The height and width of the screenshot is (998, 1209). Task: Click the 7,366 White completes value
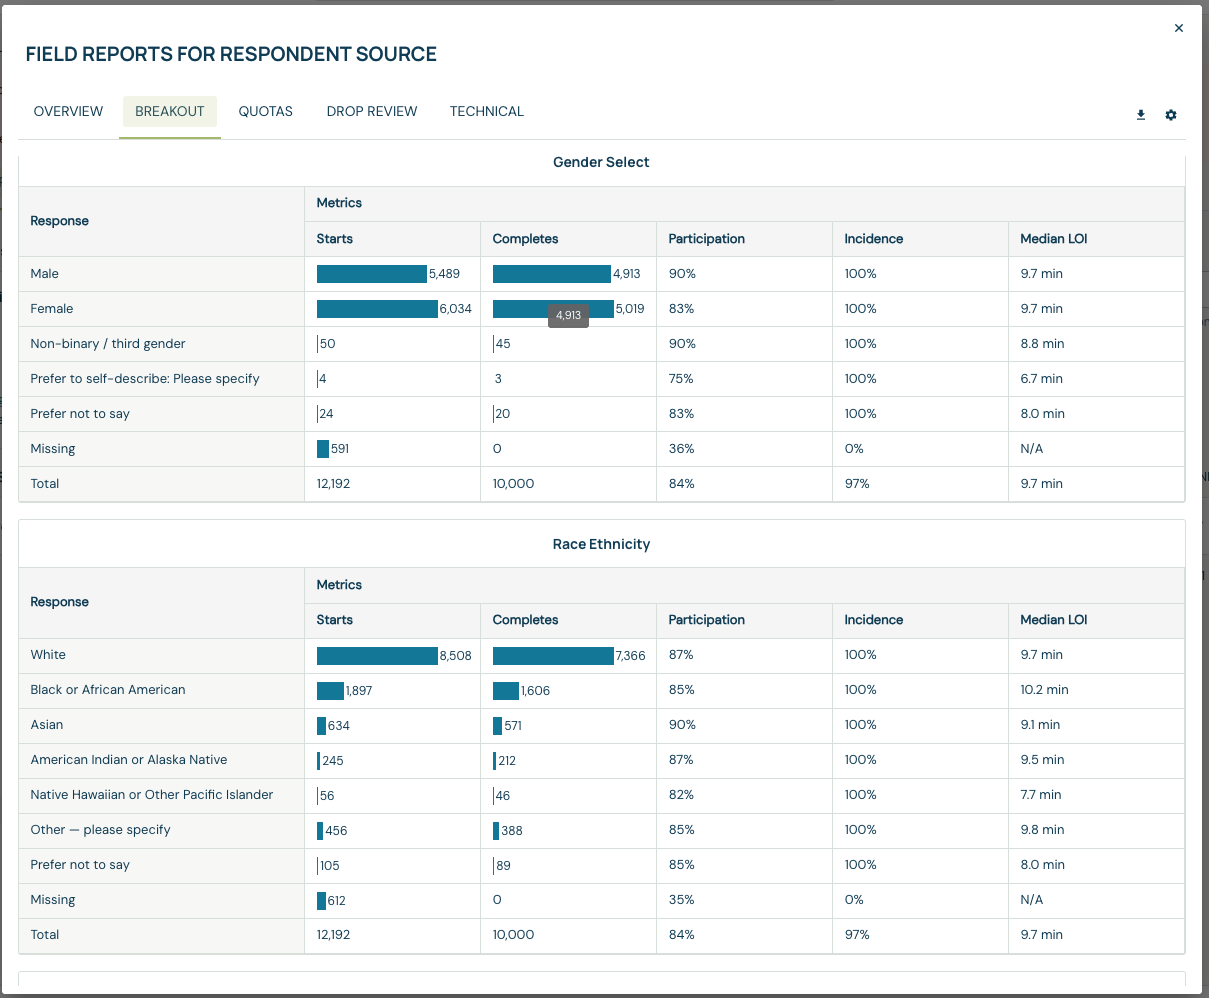click(631, 656)
